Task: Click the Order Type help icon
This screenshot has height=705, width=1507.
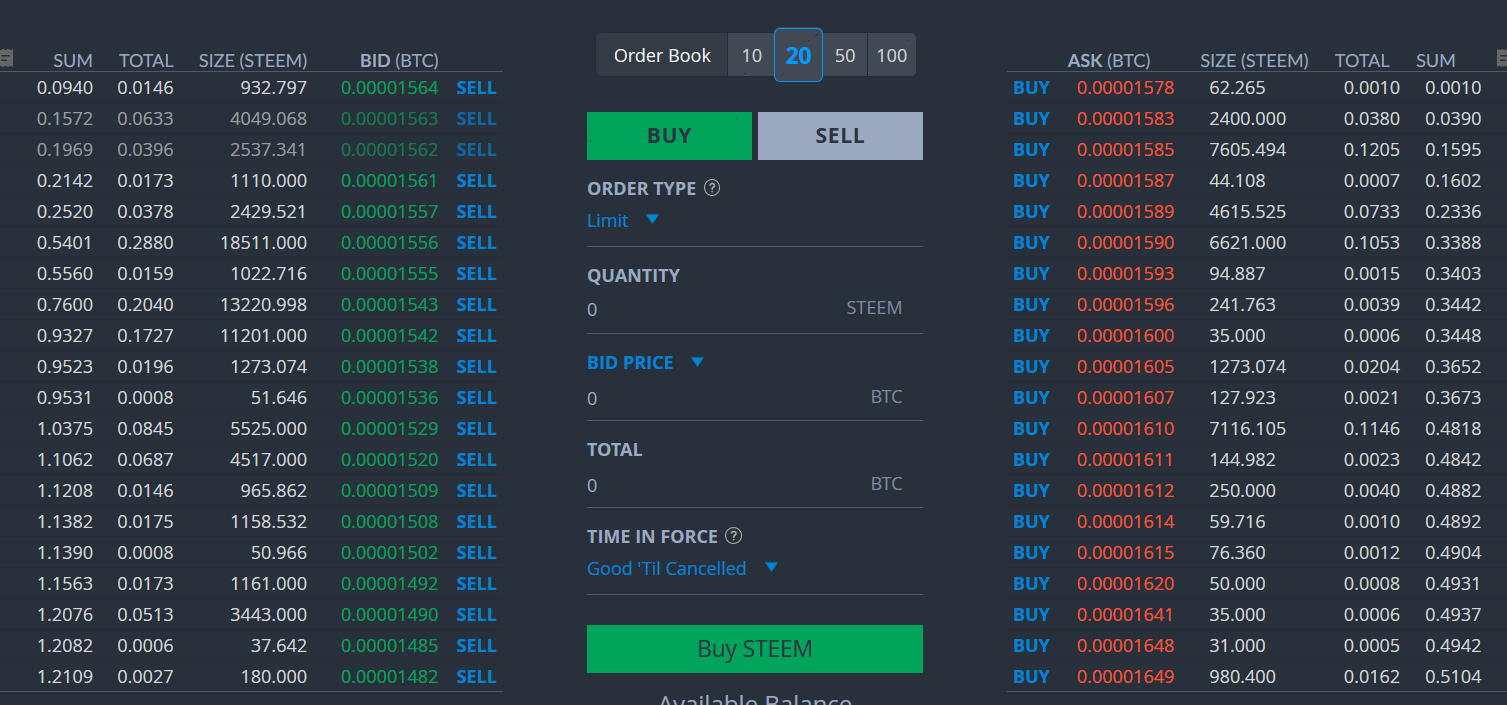Action: tap(712, 188)
